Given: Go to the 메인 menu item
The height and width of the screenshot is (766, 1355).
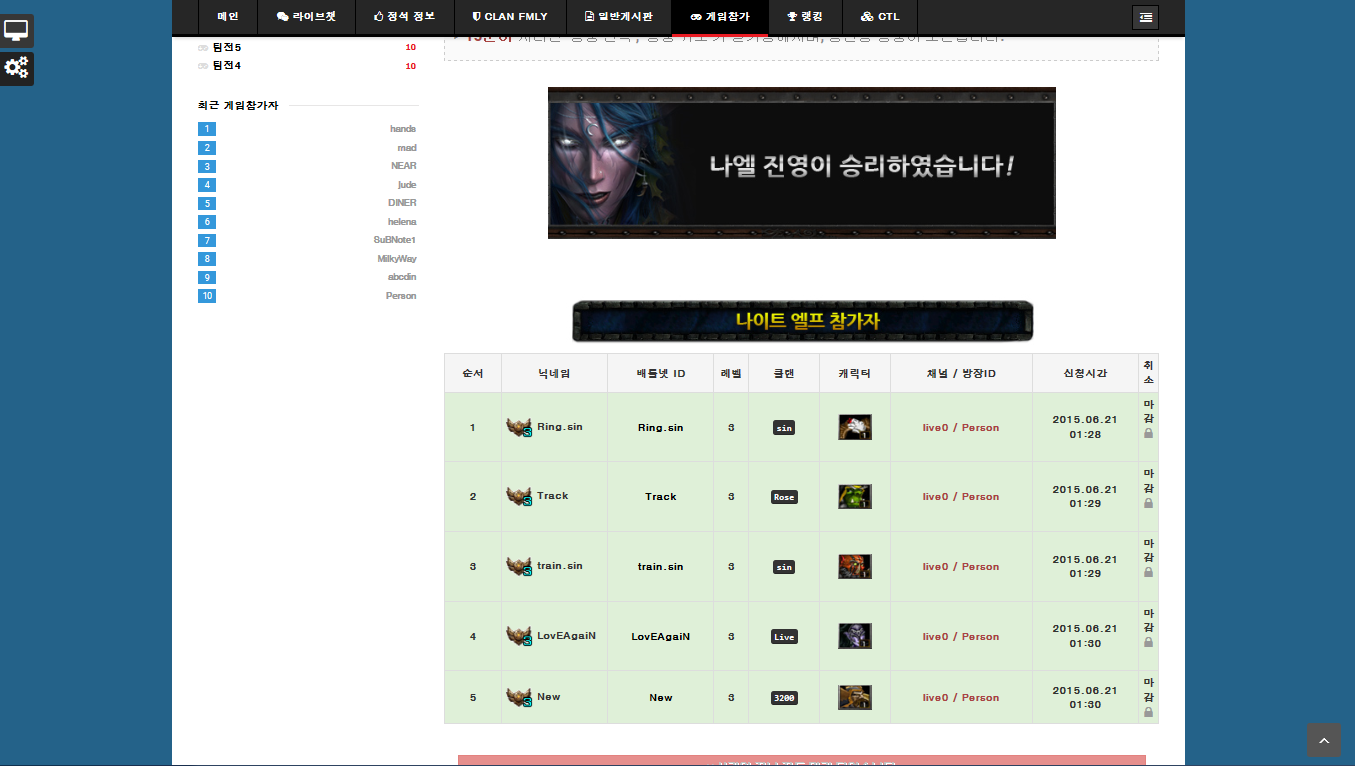Looking at the screenshot, I should 228,17.
